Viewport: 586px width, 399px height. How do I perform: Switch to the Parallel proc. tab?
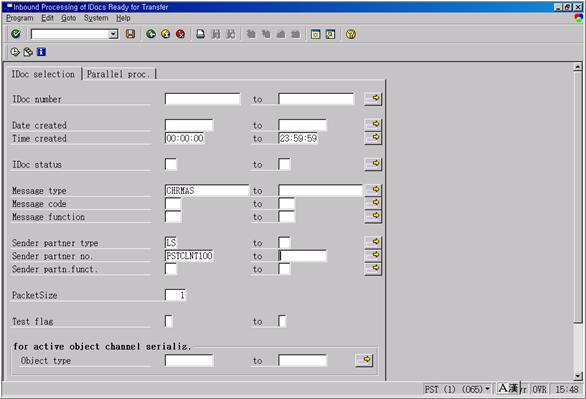(x=118, y=74)
